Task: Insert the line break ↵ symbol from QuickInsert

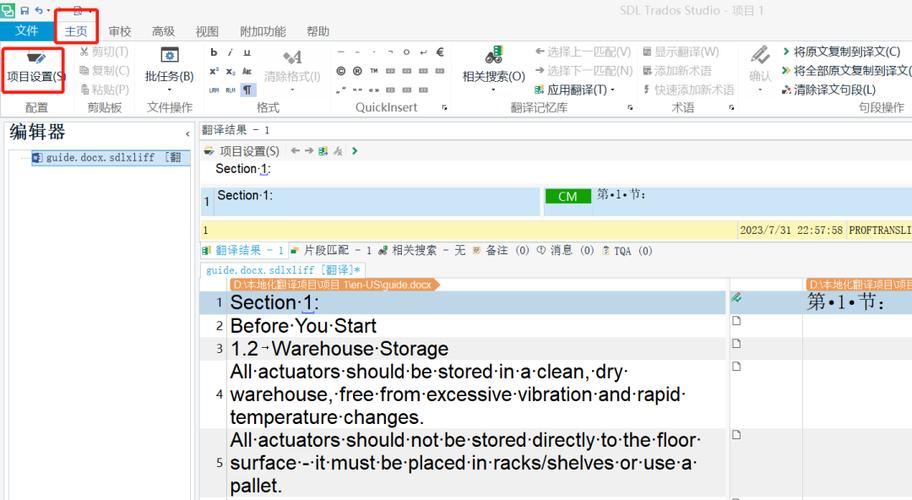Action: tap(423, 52)
